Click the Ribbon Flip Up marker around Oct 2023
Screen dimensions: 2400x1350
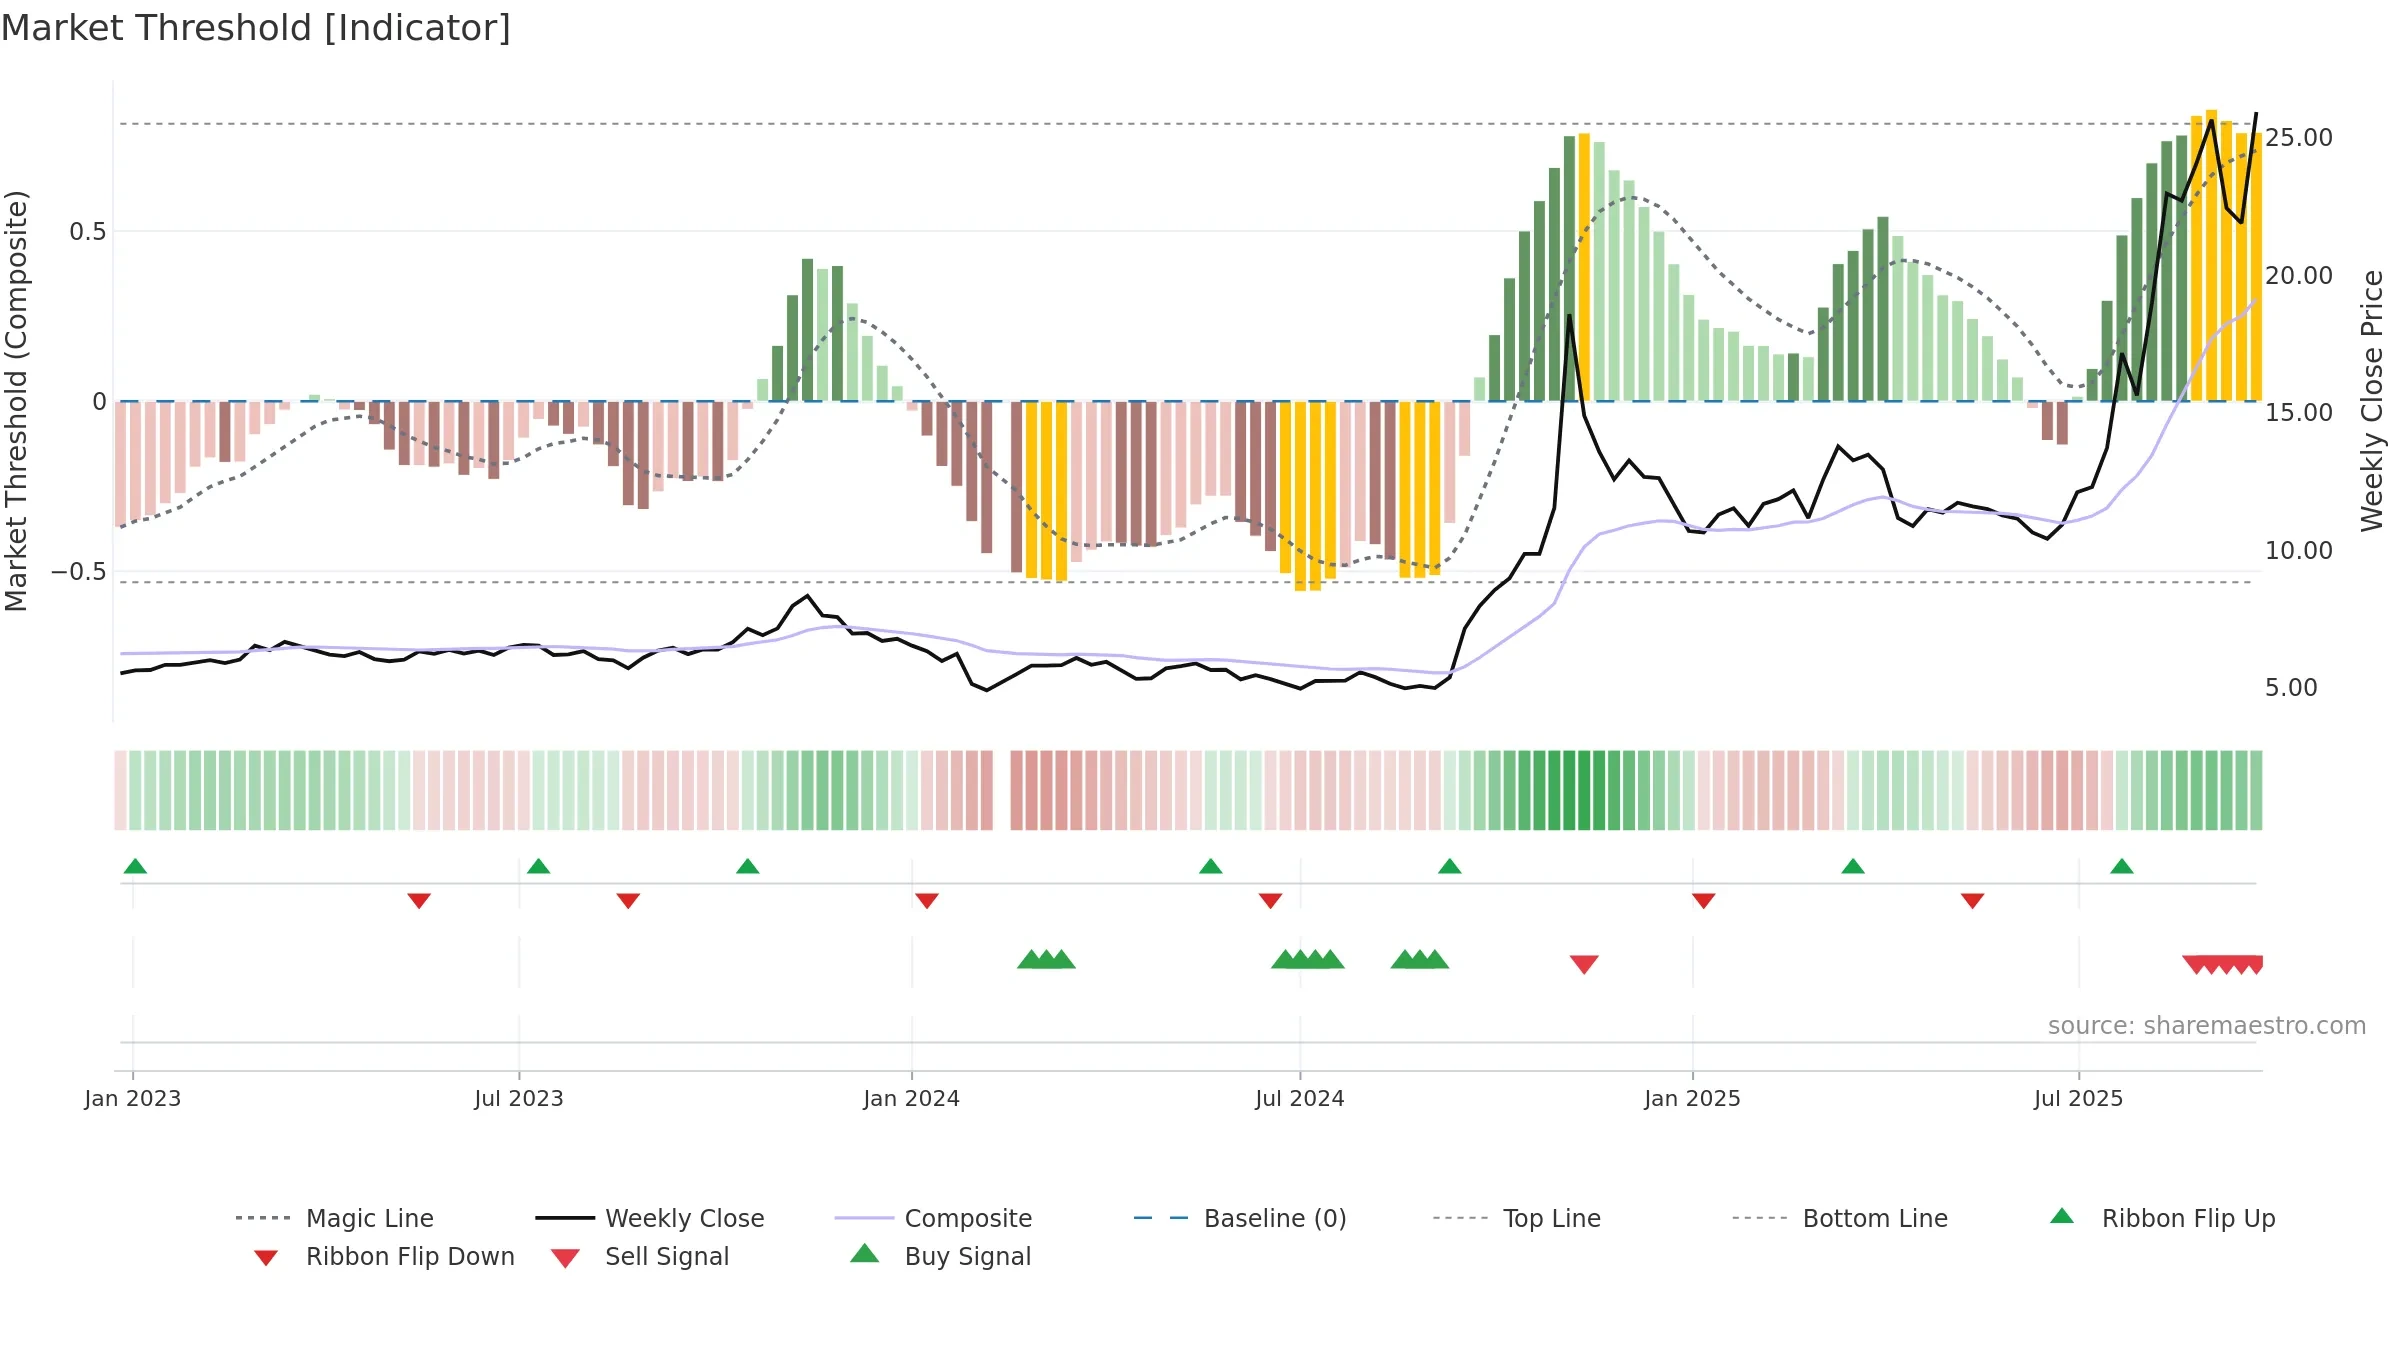(x=747, y=866)
